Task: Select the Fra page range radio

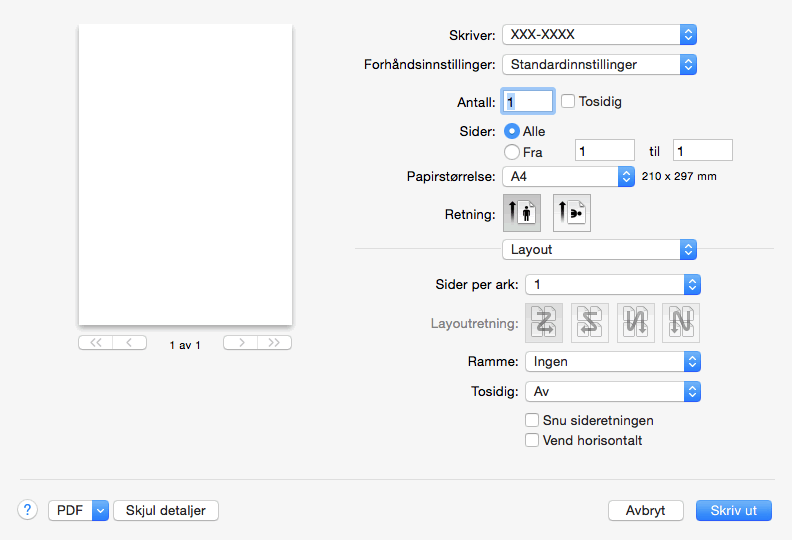Action: 512,152
